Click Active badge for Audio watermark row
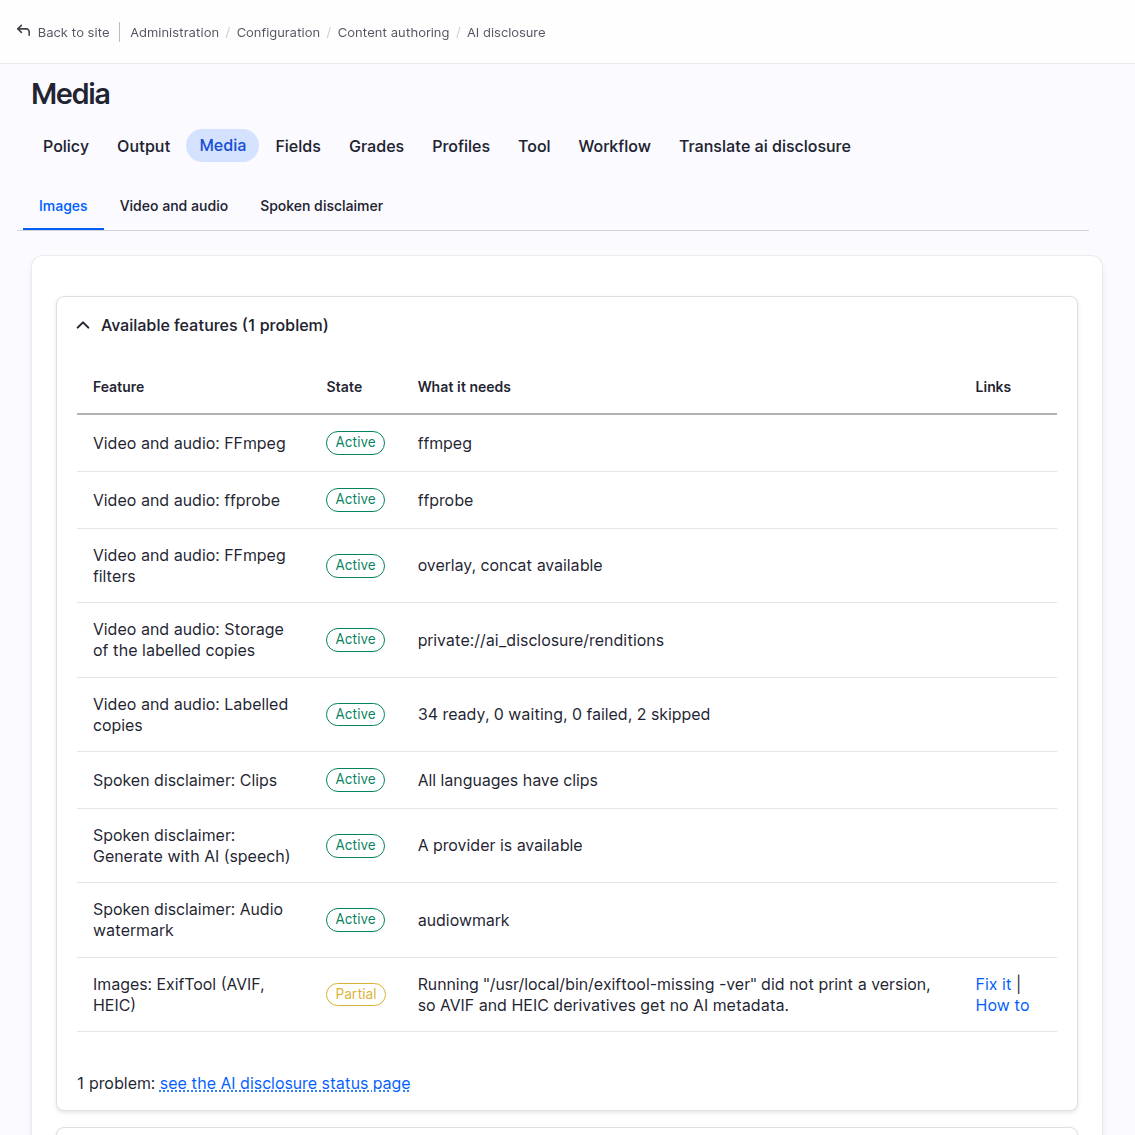 tap(355, 919)
